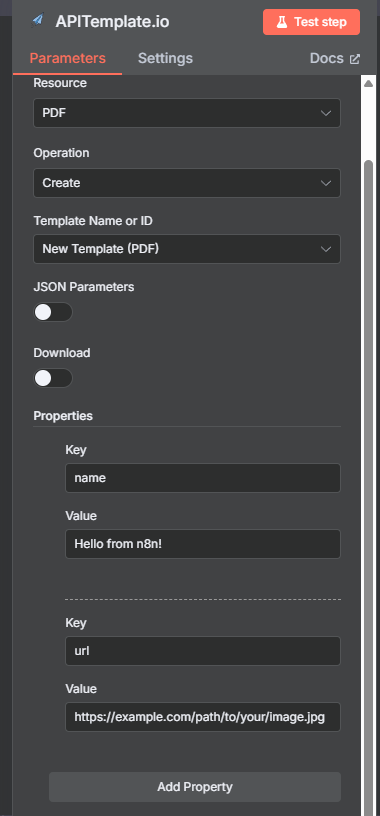
Task: Focus the Key field containing url
Action: (203, 651)
